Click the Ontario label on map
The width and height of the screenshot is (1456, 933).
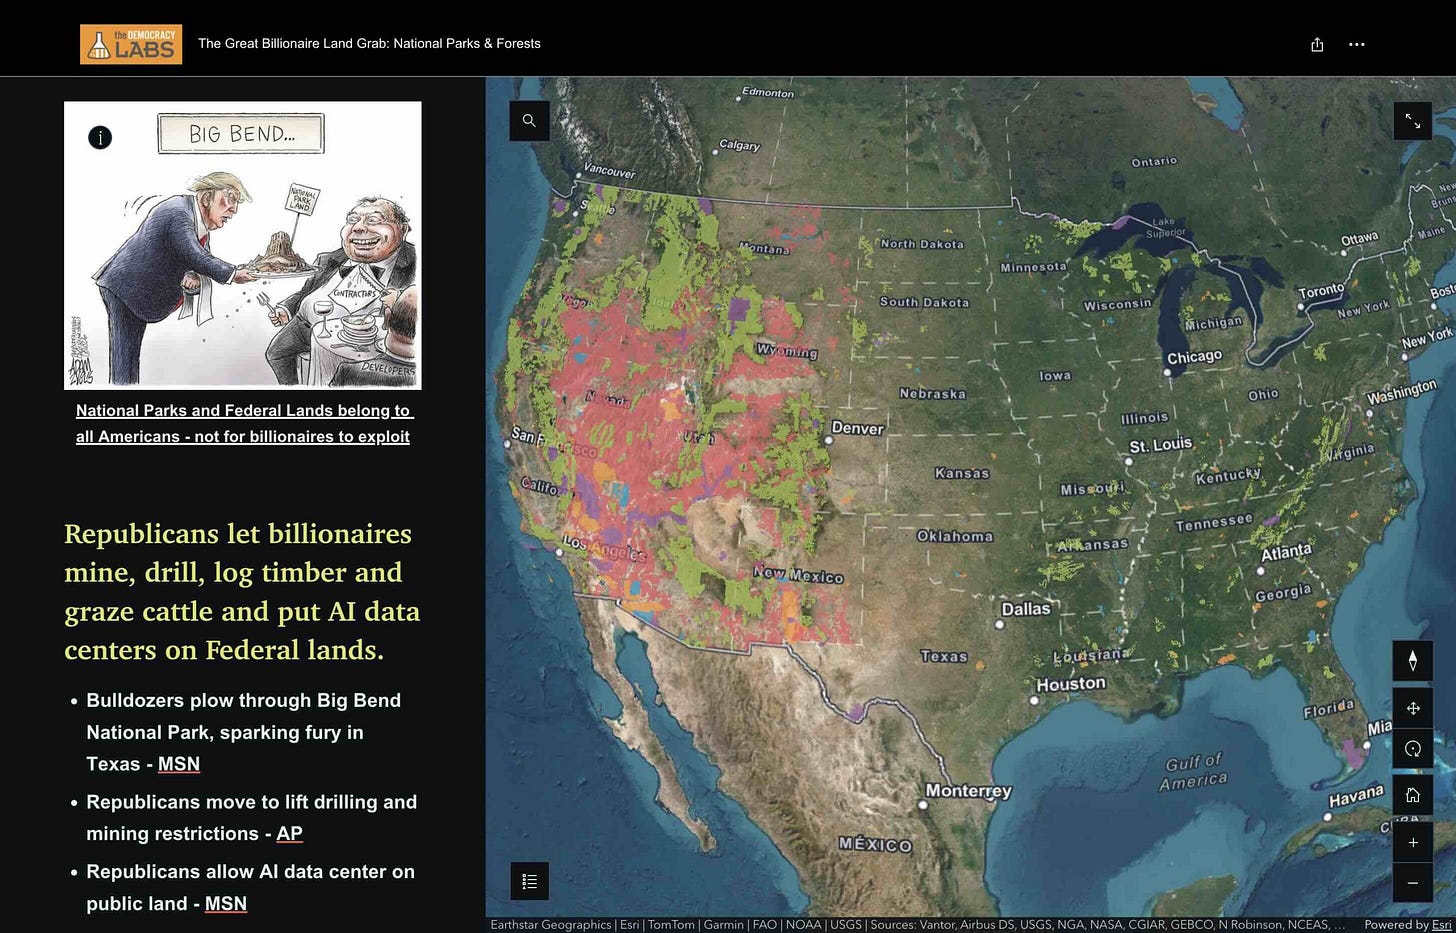(1154, 161)
